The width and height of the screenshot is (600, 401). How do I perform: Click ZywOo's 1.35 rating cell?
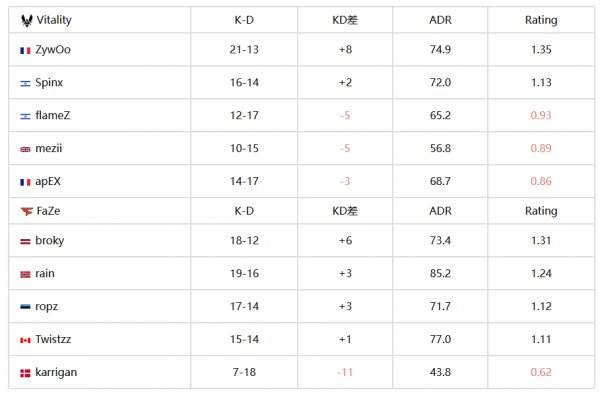click(x=541, y=50)
